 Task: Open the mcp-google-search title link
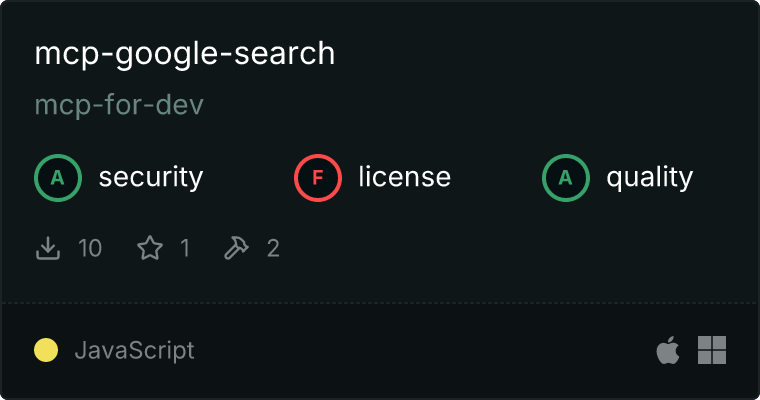point(185,54)
